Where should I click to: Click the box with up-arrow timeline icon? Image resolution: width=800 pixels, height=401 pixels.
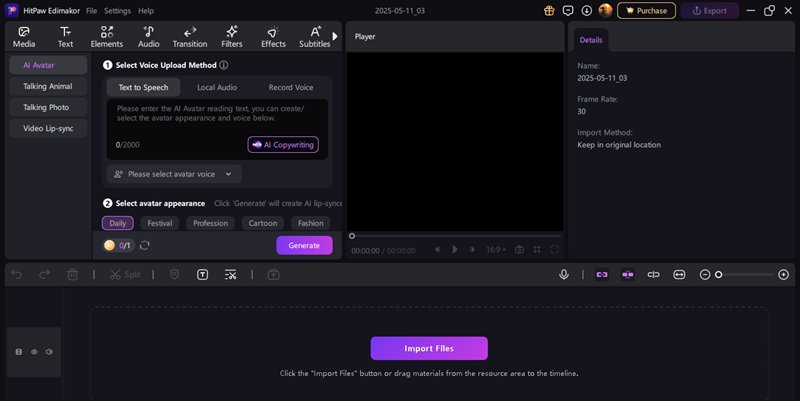[x=273, y=274]
